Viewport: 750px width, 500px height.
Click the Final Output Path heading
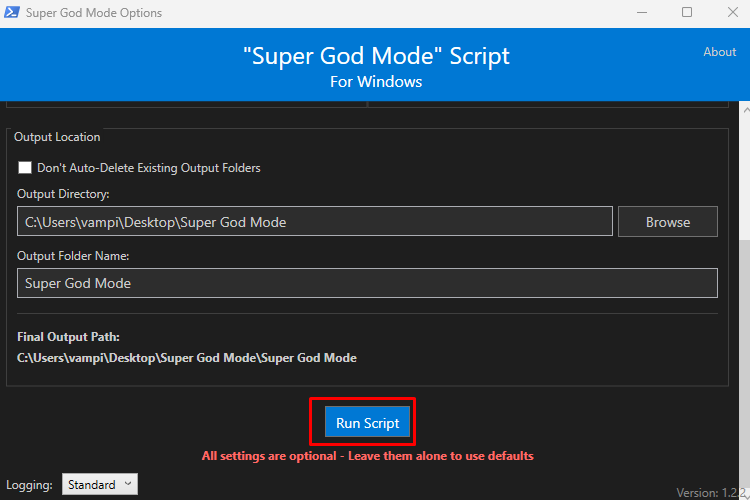tap(68, 337)
